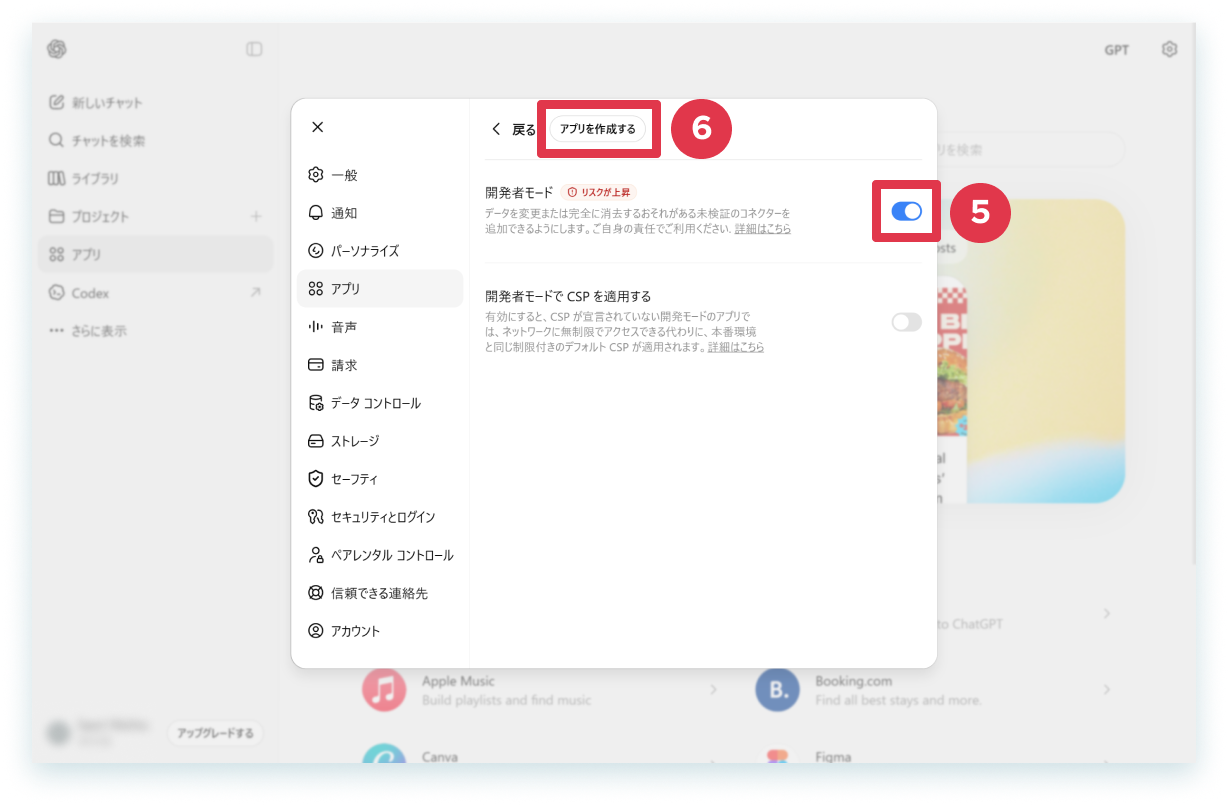Image resolution: width=1228 pixels, height=805 pixels.
Task: Click the ChatGPT logo icon in main sidebar
Action: click(56, 49)
